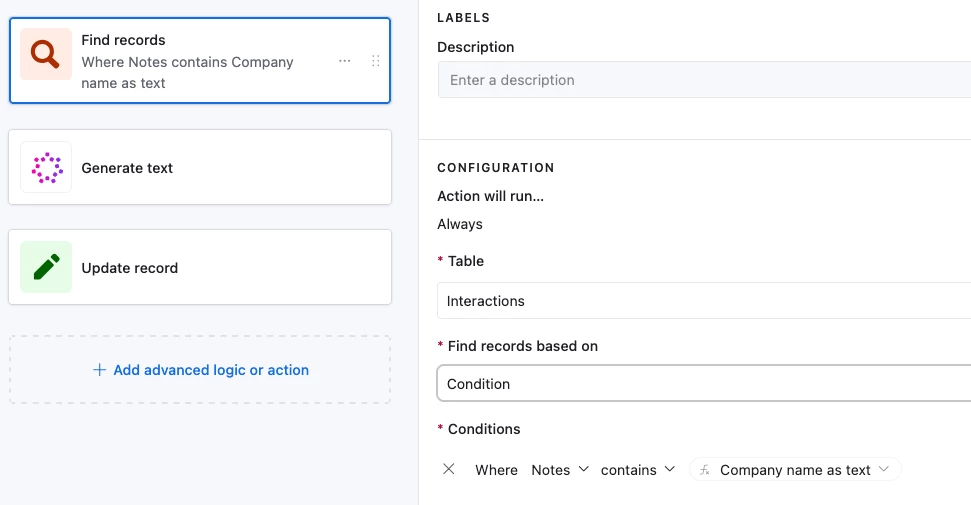
Task: Click the Always run setting text
Action: 460,224
